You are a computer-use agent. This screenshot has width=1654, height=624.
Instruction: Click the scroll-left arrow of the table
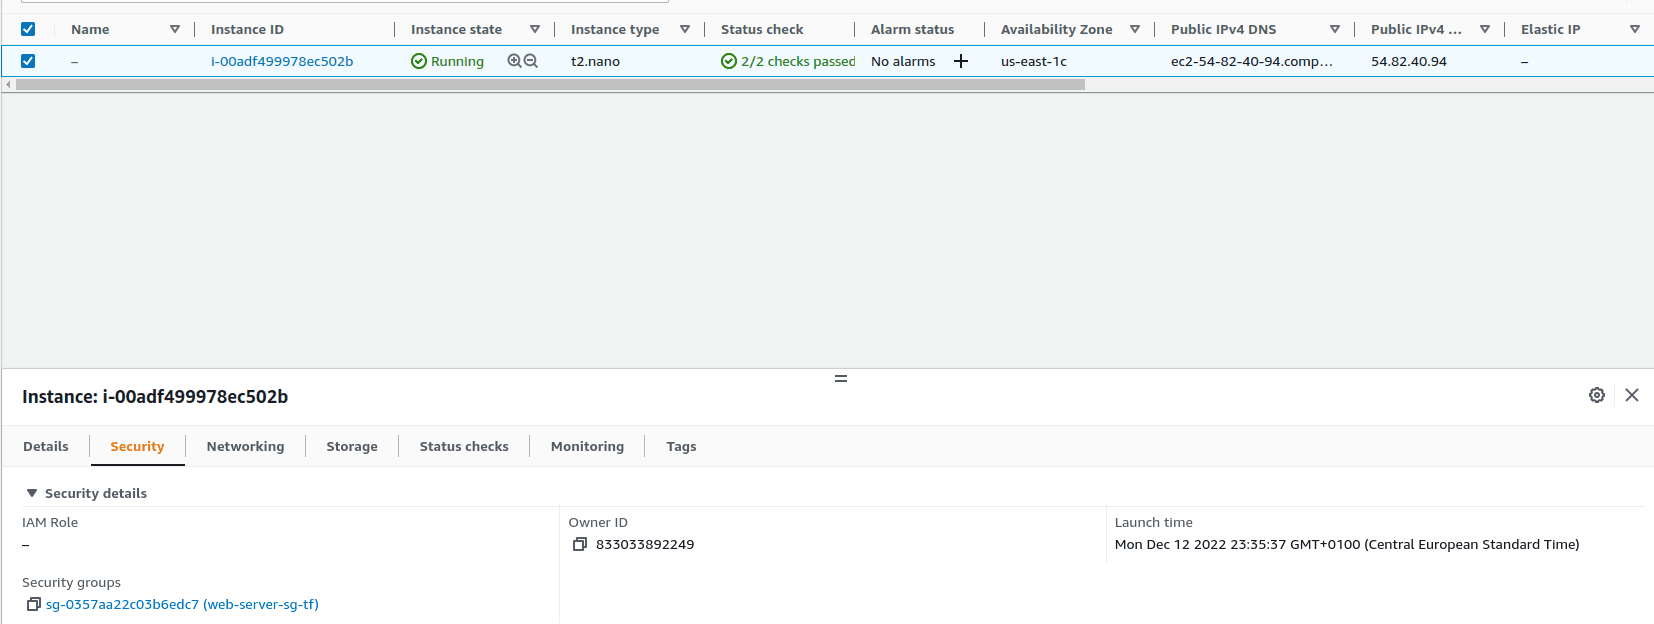pos(9,85)
